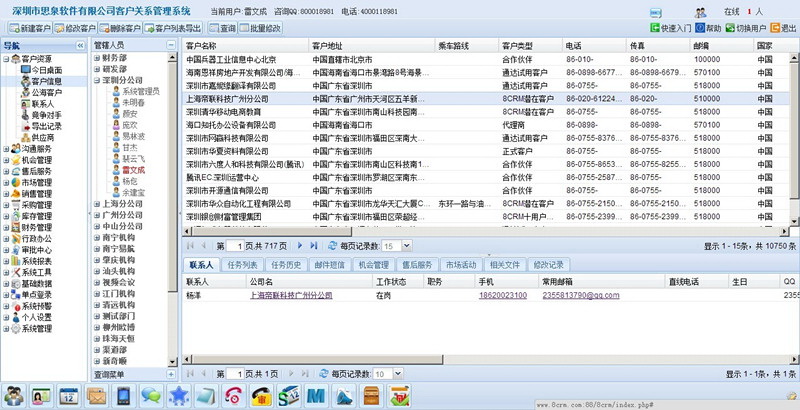
Task: Open the calendar 12 icon in bottom dock
Action: [69, 395]
